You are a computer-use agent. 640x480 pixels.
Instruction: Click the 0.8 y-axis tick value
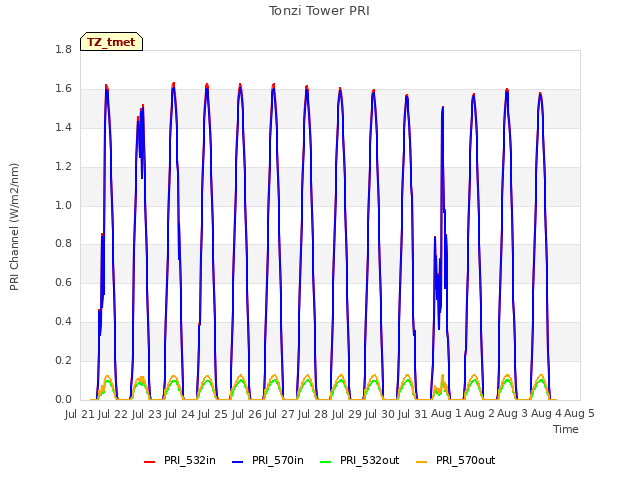63,244
